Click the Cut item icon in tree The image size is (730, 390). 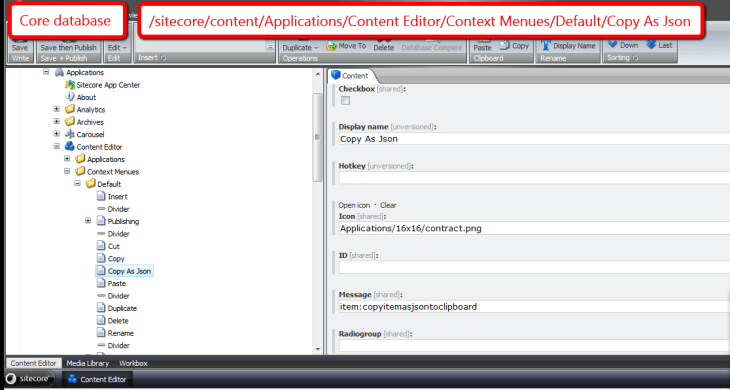101,246
